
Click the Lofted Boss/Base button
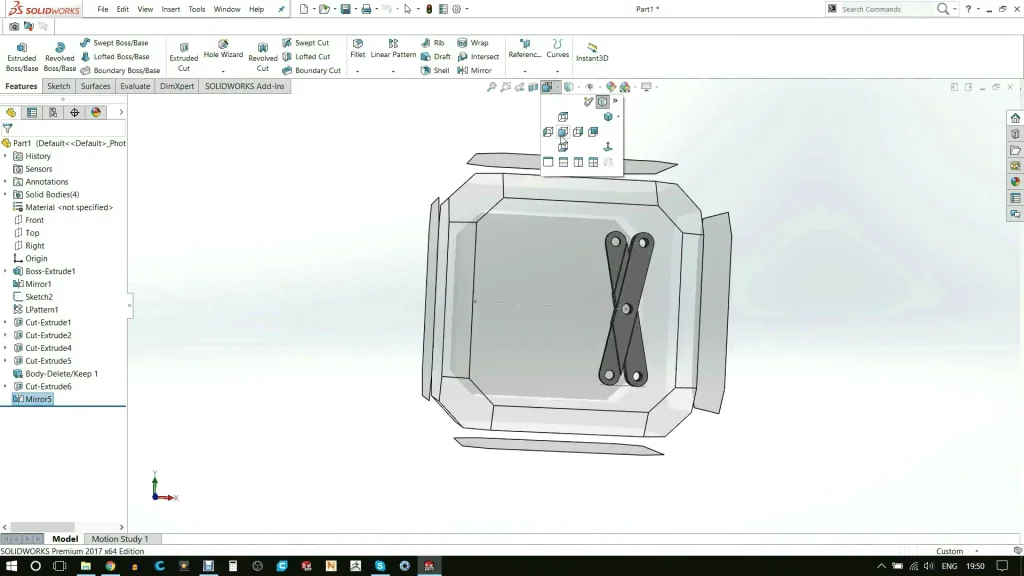(114, 57)
